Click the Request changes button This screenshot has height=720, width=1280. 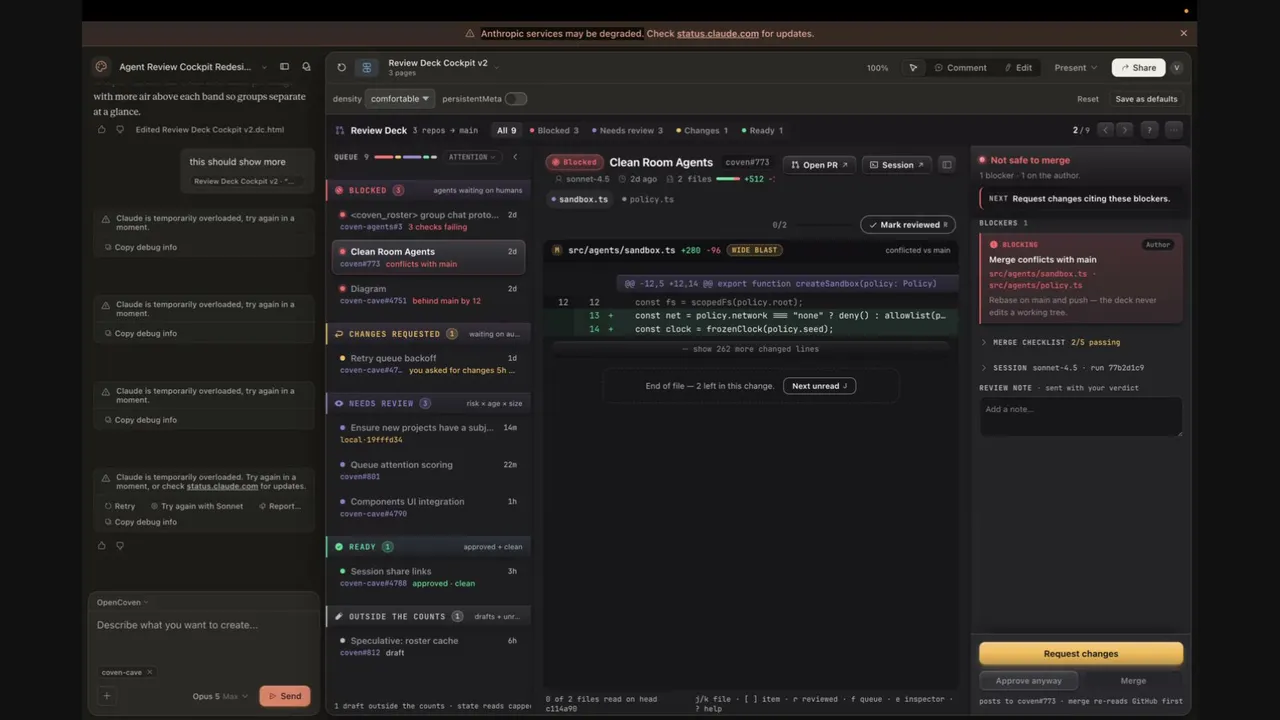[1081, 653]
